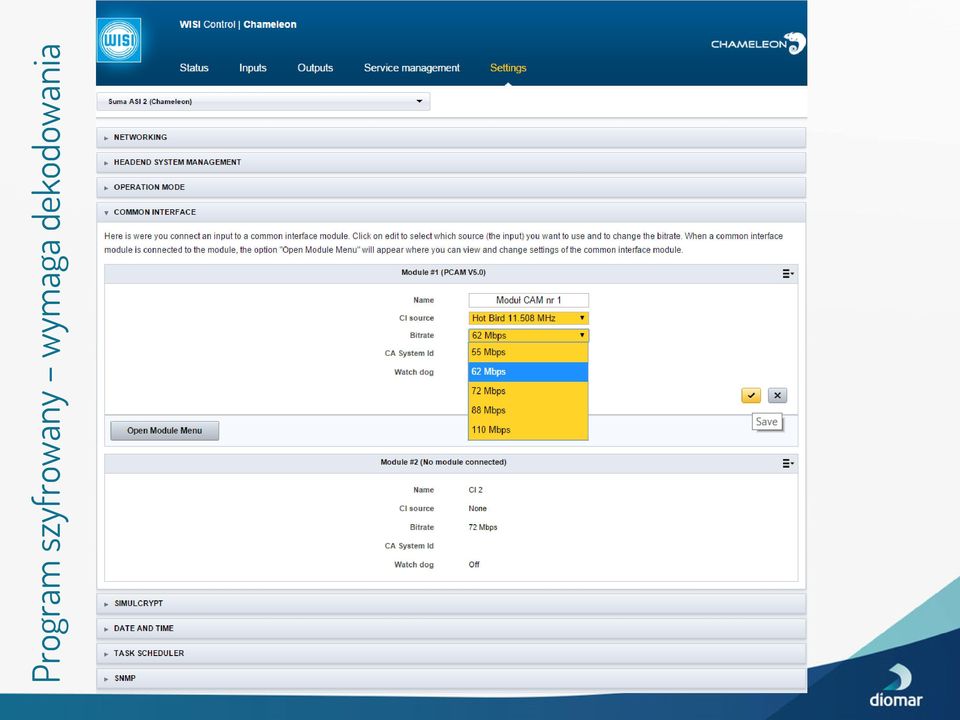This screenshot has width=960, height=720.
Task: Select the Settings tab
Action: pyautogui.click(x=508, y=68)
